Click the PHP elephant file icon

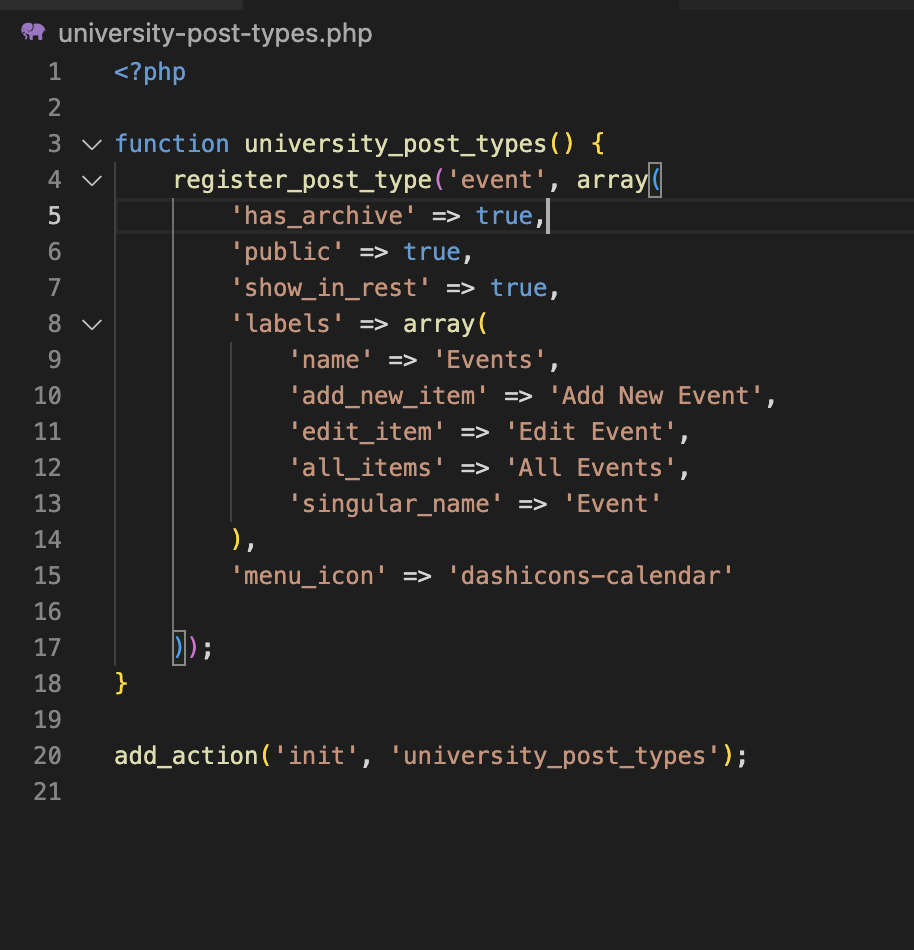coord(33,32)
